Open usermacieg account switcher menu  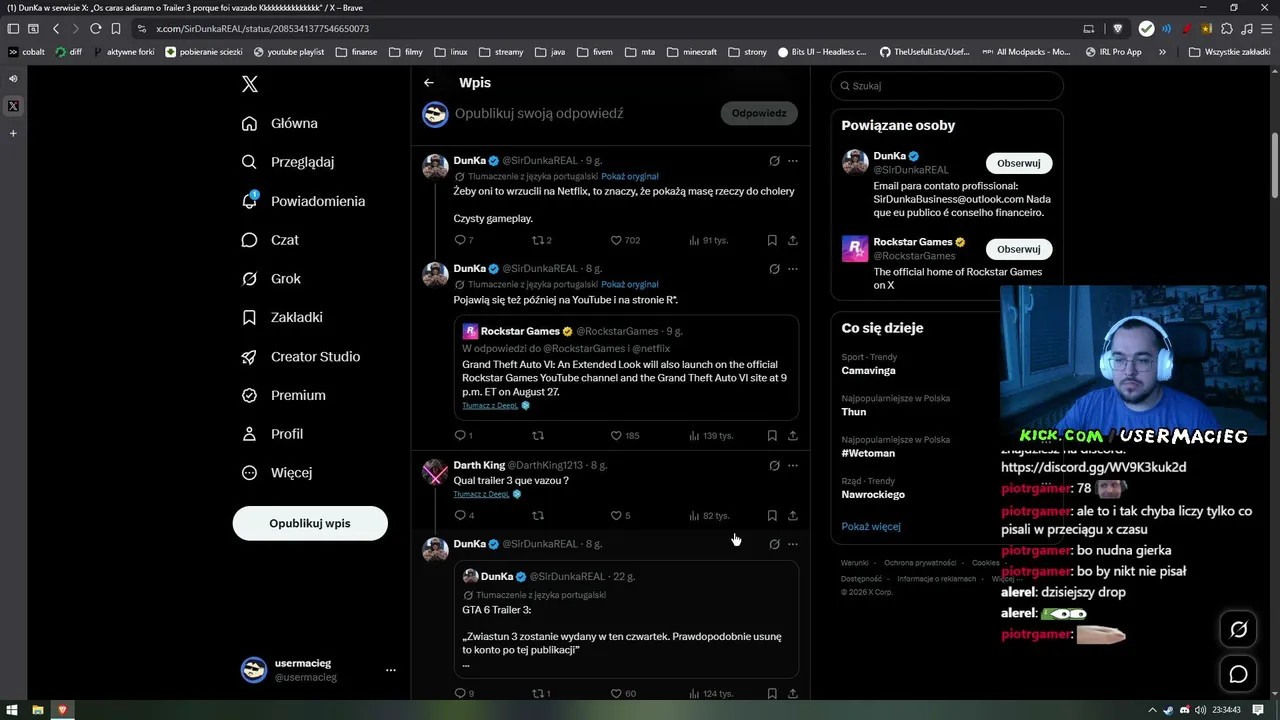click(320, 670)
